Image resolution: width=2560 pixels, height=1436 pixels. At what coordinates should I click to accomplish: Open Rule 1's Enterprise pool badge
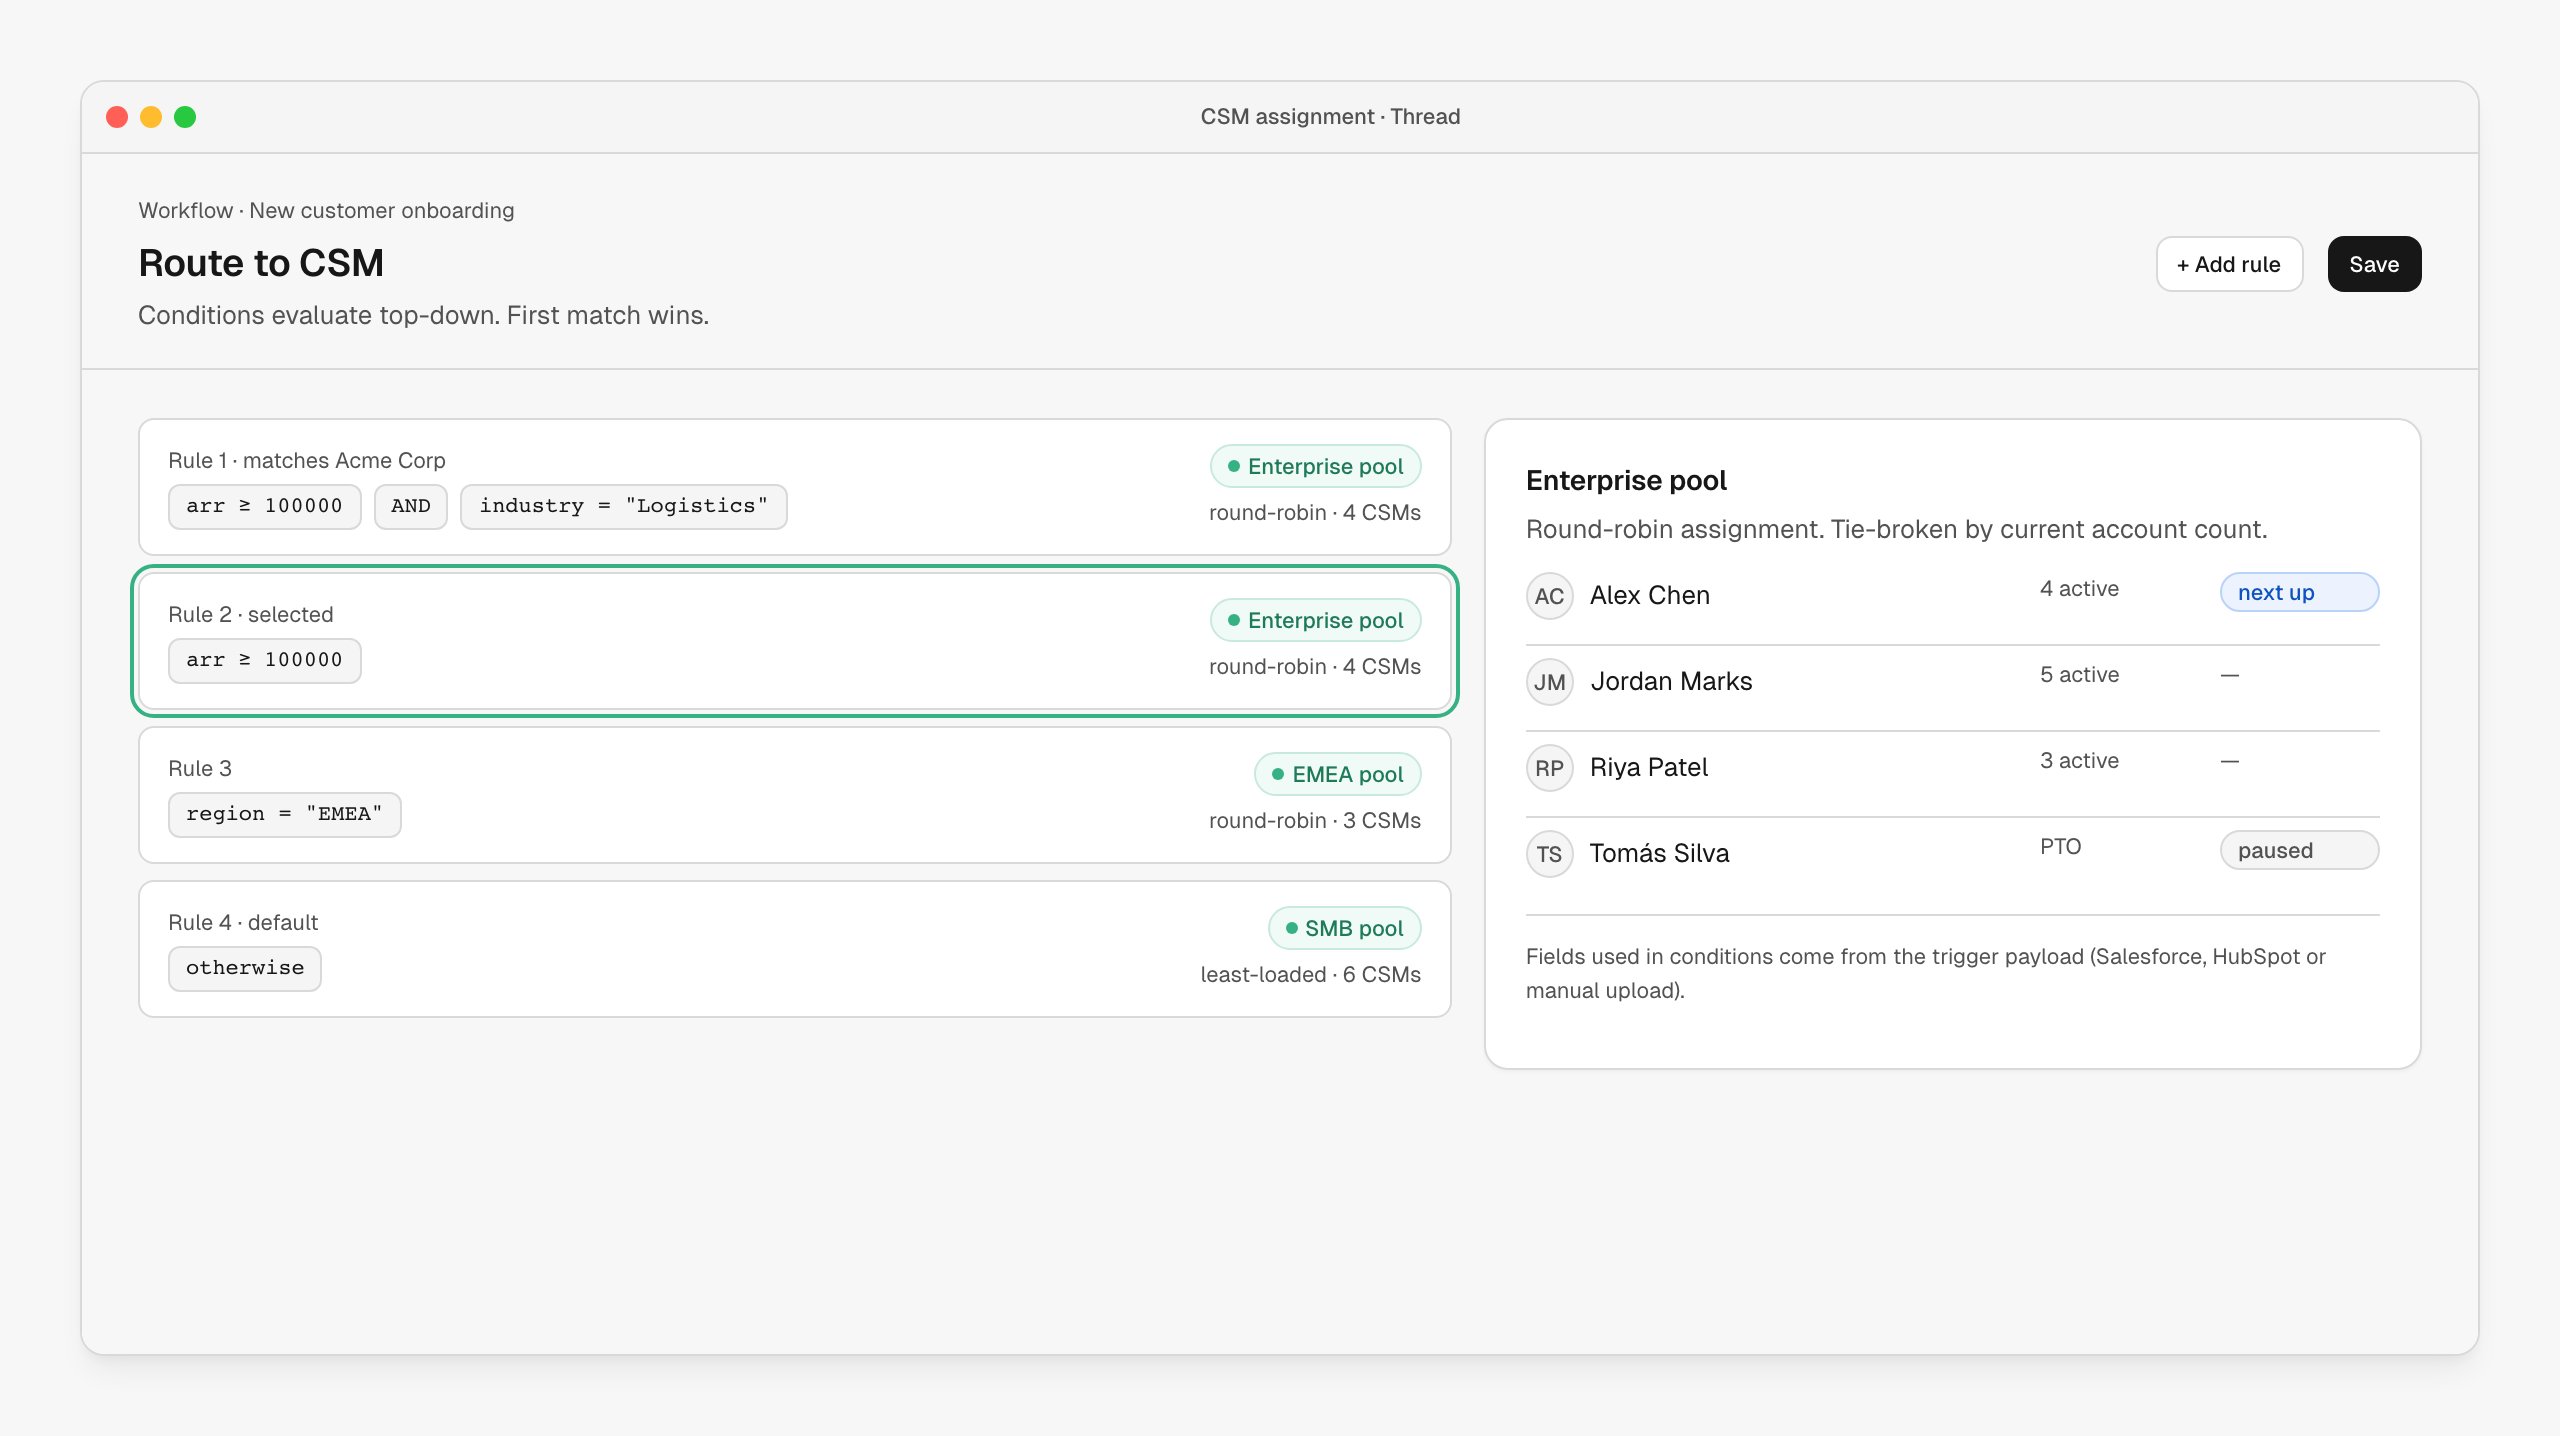1315,466
